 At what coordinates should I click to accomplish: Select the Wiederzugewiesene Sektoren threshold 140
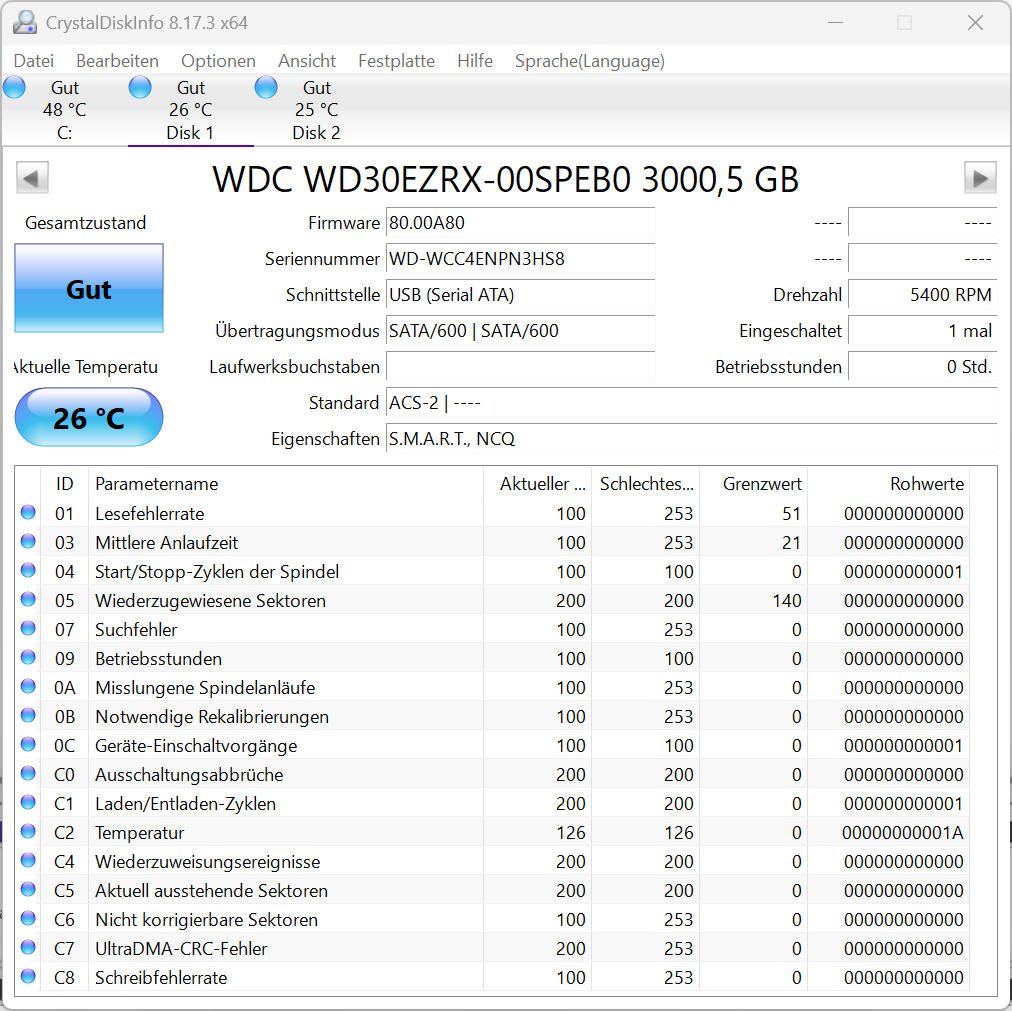pos(787,601)
